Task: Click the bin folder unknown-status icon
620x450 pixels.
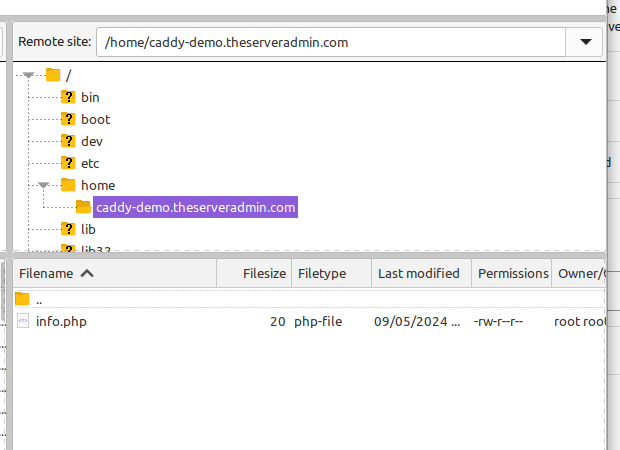Action: point(68,97)
